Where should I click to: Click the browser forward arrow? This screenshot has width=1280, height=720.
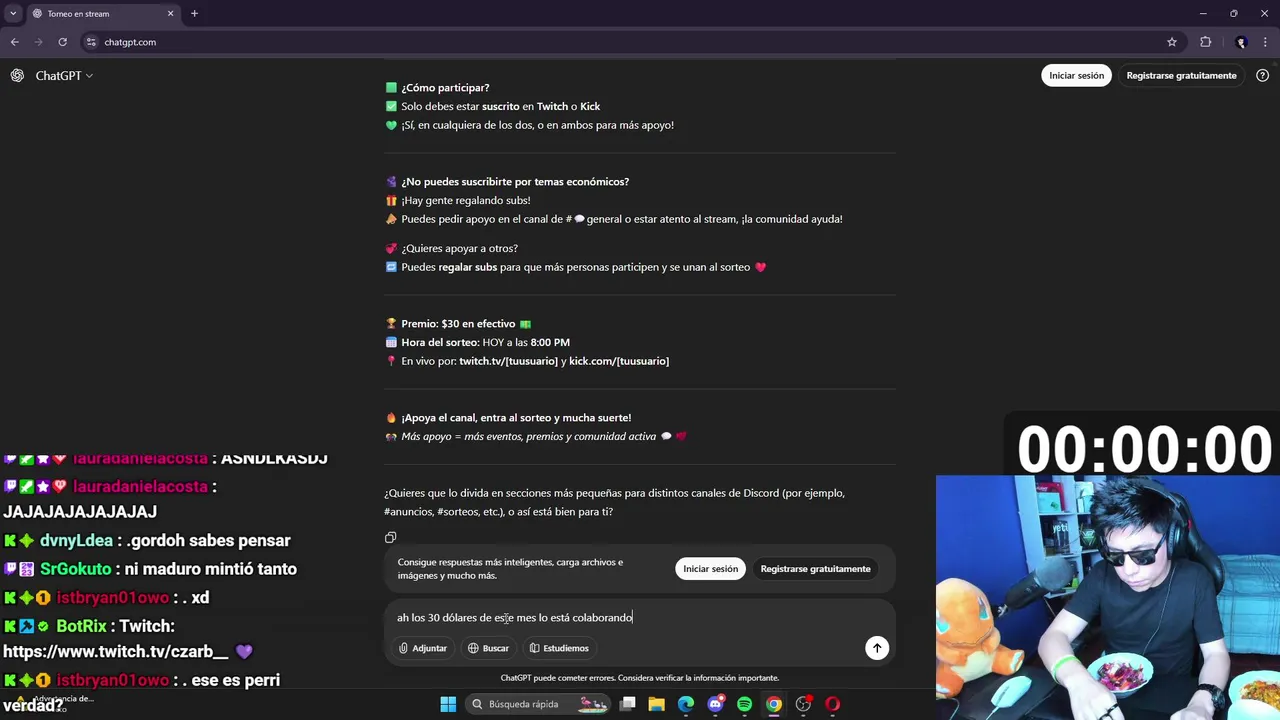click(x=38, y=42)
